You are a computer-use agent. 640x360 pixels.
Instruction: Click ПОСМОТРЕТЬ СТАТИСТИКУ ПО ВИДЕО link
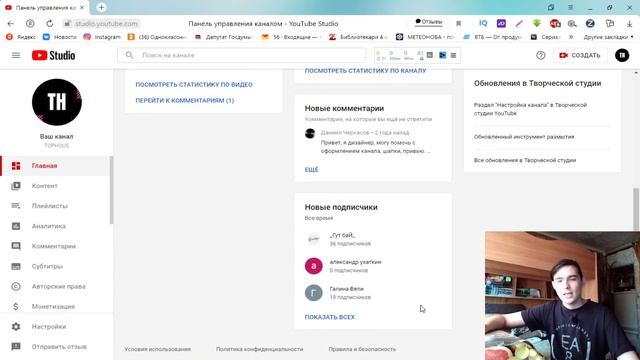[194, 84]
